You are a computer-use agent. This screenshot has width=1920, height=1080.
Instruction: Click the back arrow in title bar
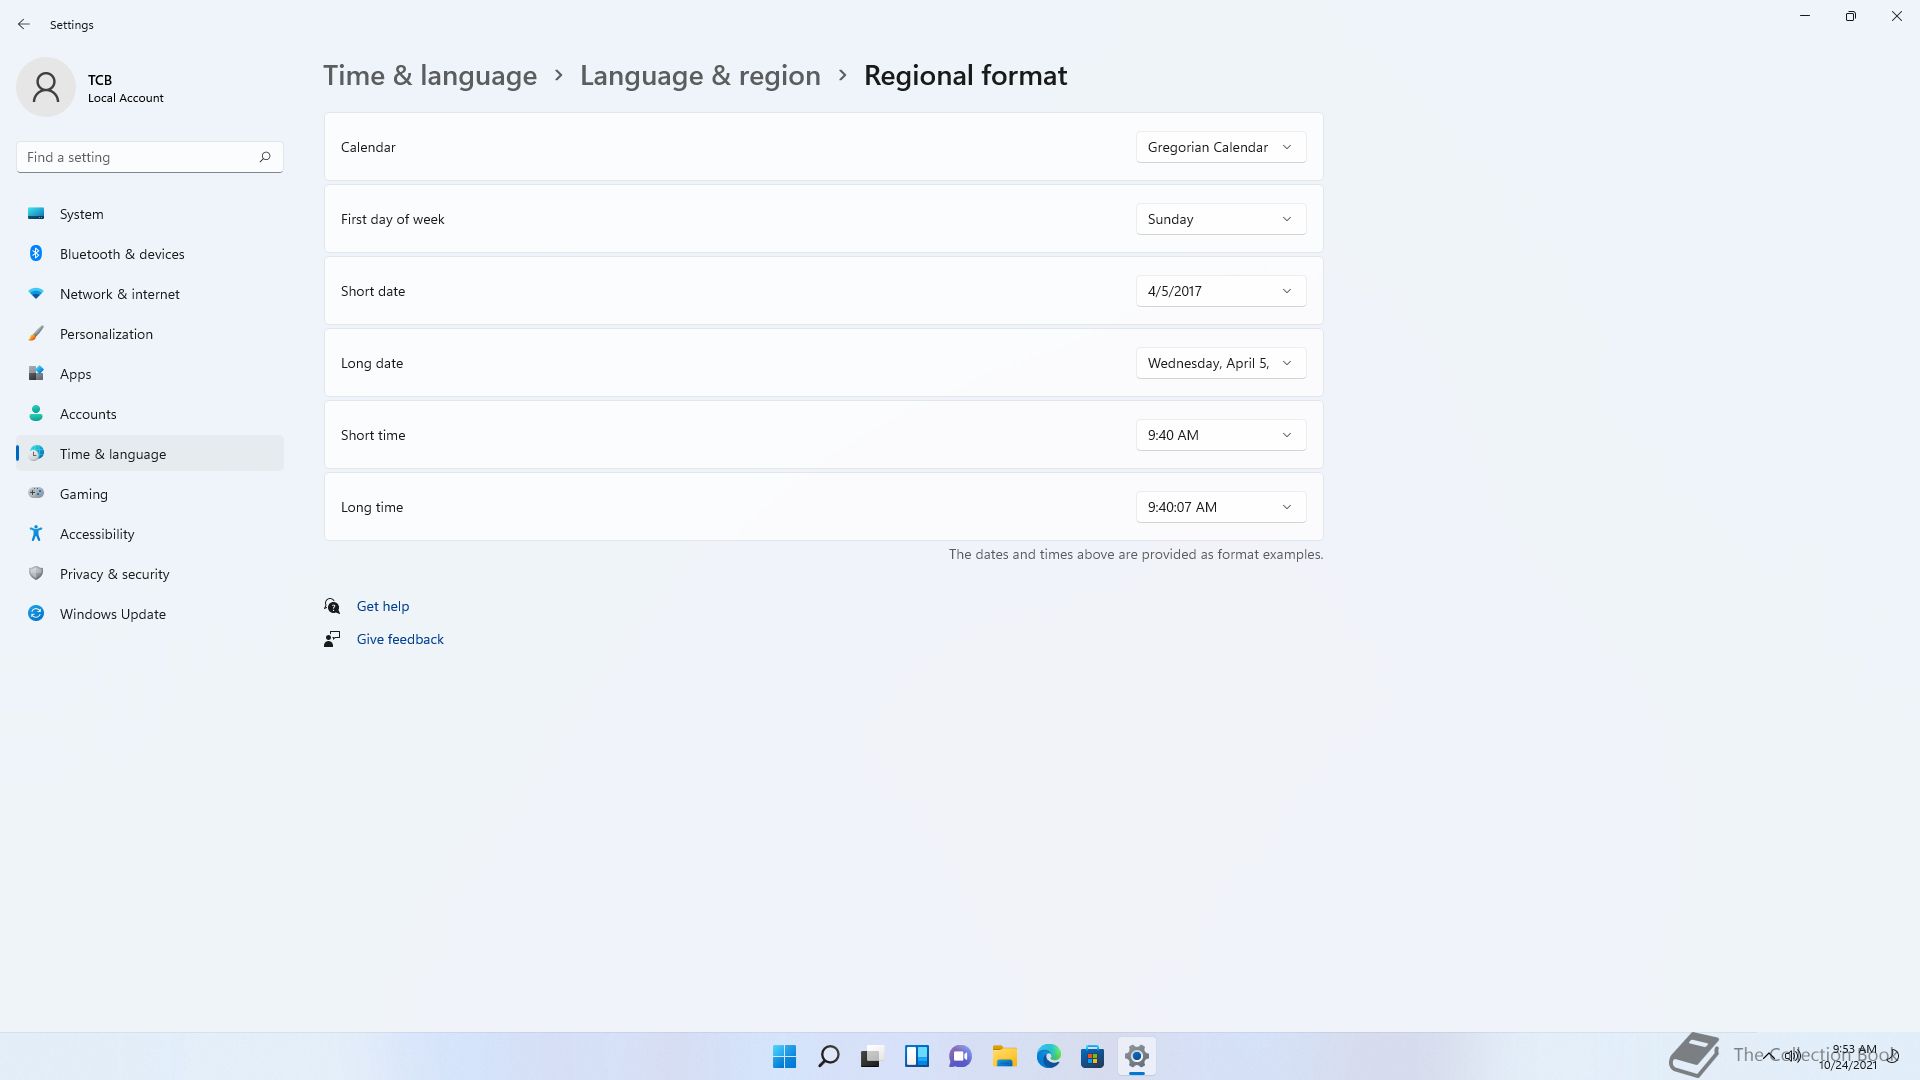click(24, 24)
